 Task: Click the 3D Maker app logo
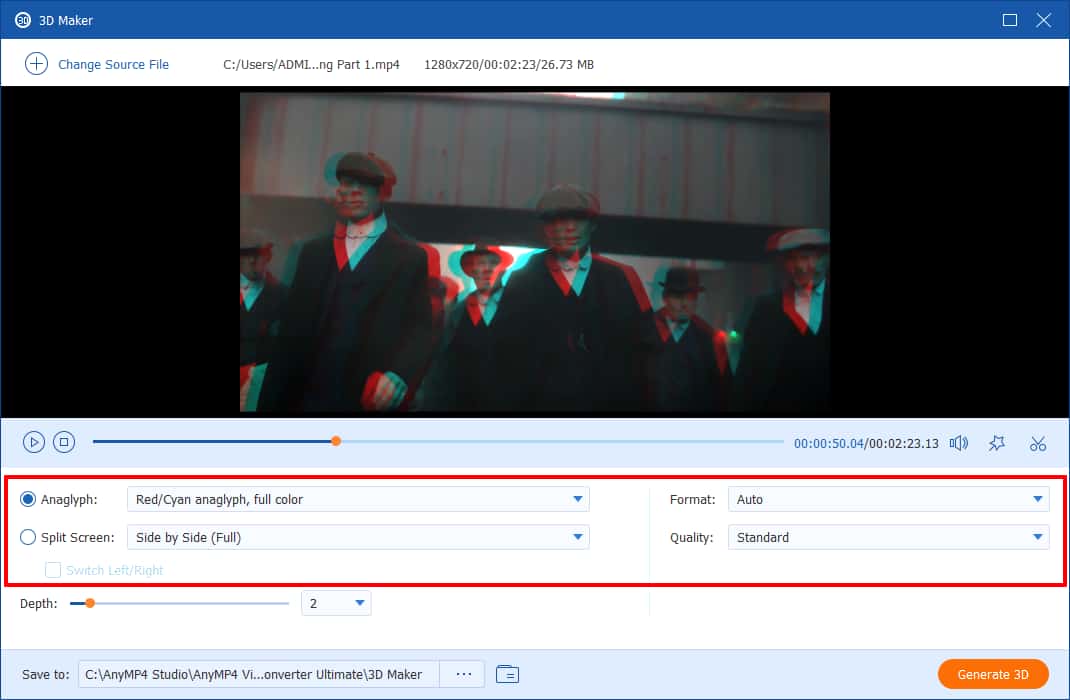coord(22,20)
